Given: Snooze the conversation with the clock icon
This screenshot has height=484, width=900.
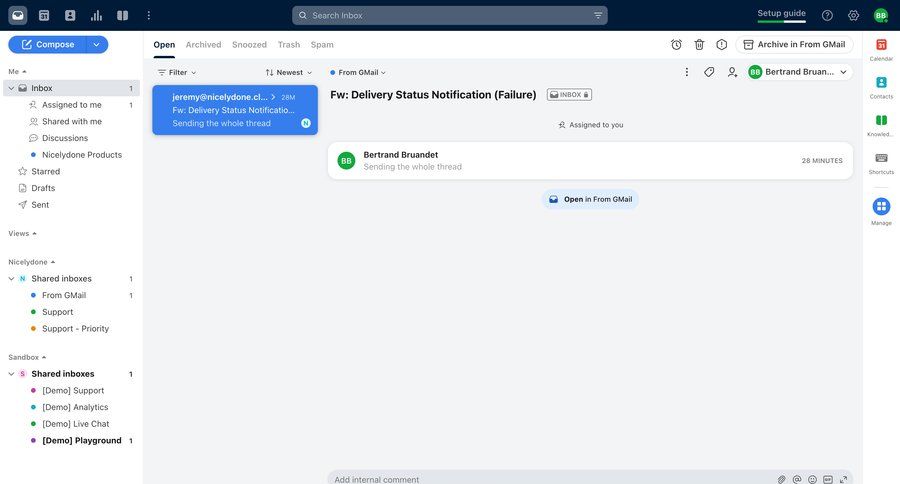Looking at the screenshot, I should point(676,44).
